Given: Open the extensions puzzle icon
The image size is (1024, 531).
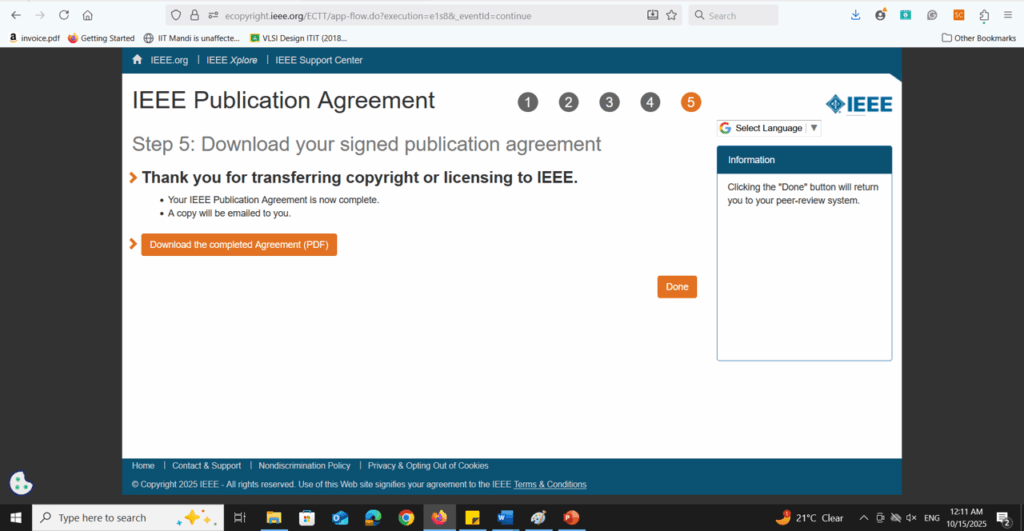Looking at the screenshot, I should click(x=984, y=15).
